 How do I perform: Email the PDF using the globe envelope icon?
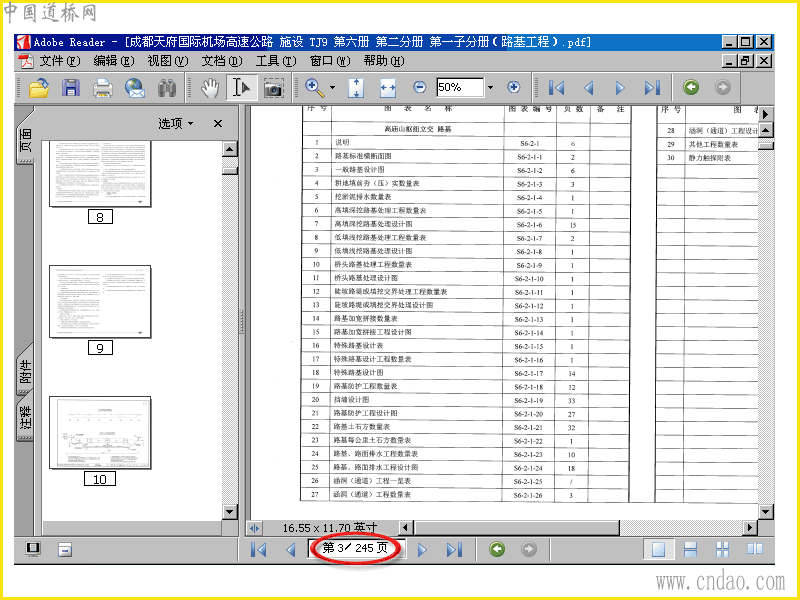click(x=135, y=88)
